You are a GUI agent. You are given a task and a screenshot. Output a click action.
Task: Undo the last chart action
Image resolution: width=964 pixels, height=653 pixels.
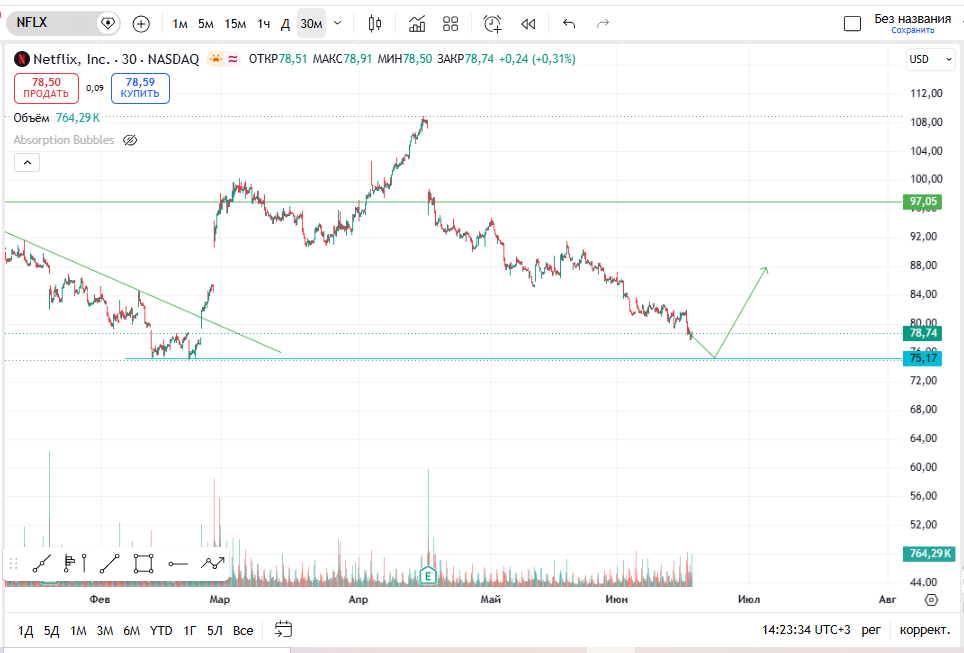[569, 23]
